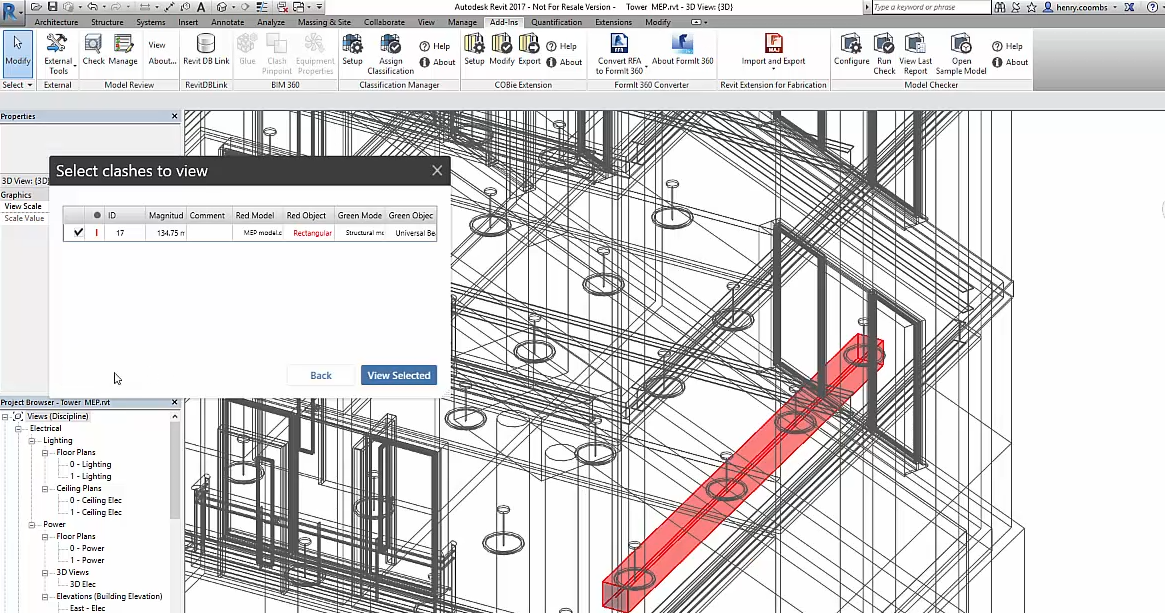The image size is (1165, 613).
Task: Close the Select clashes to view dialog
Action: (x=437, y=170)
